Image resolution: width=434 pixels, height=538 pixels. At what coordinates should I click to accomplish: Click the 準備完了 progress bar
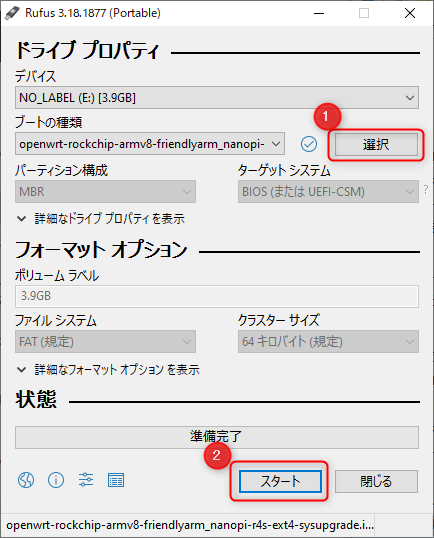(x=217, y=437)
